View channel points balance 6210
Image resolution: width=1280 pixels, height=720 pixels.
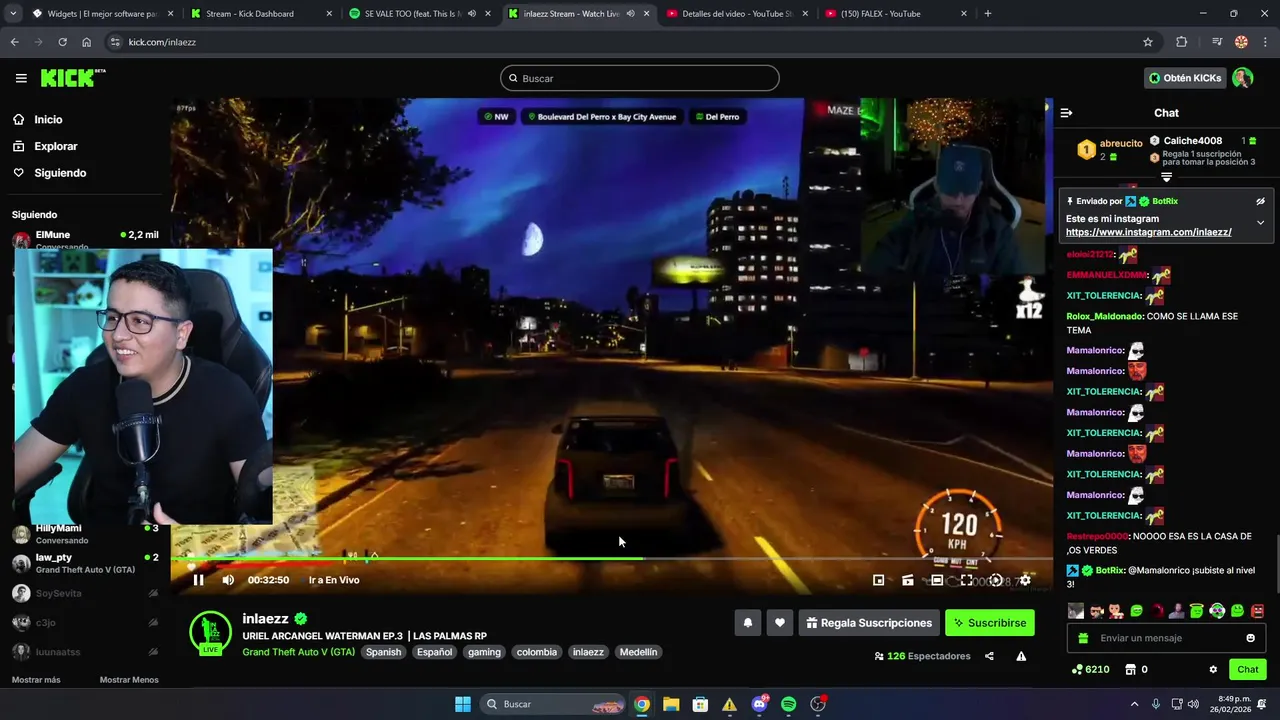tap(1090, 669)
